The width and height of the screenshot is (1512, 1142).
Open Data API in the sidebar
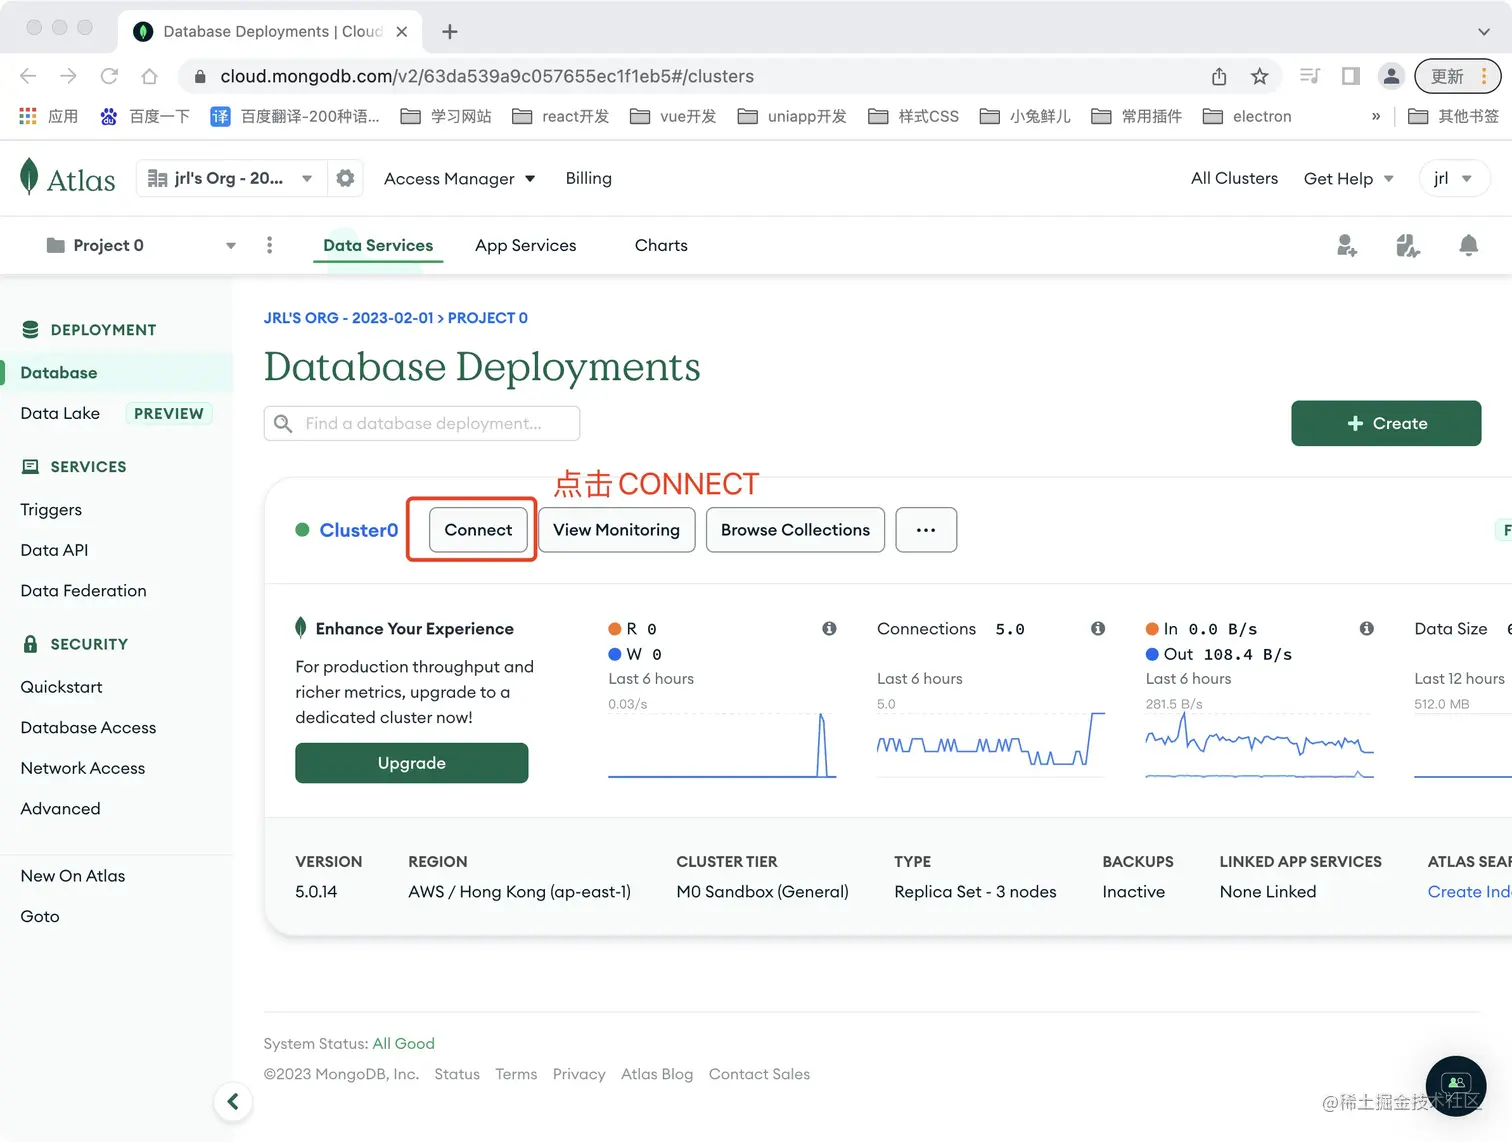54,550
